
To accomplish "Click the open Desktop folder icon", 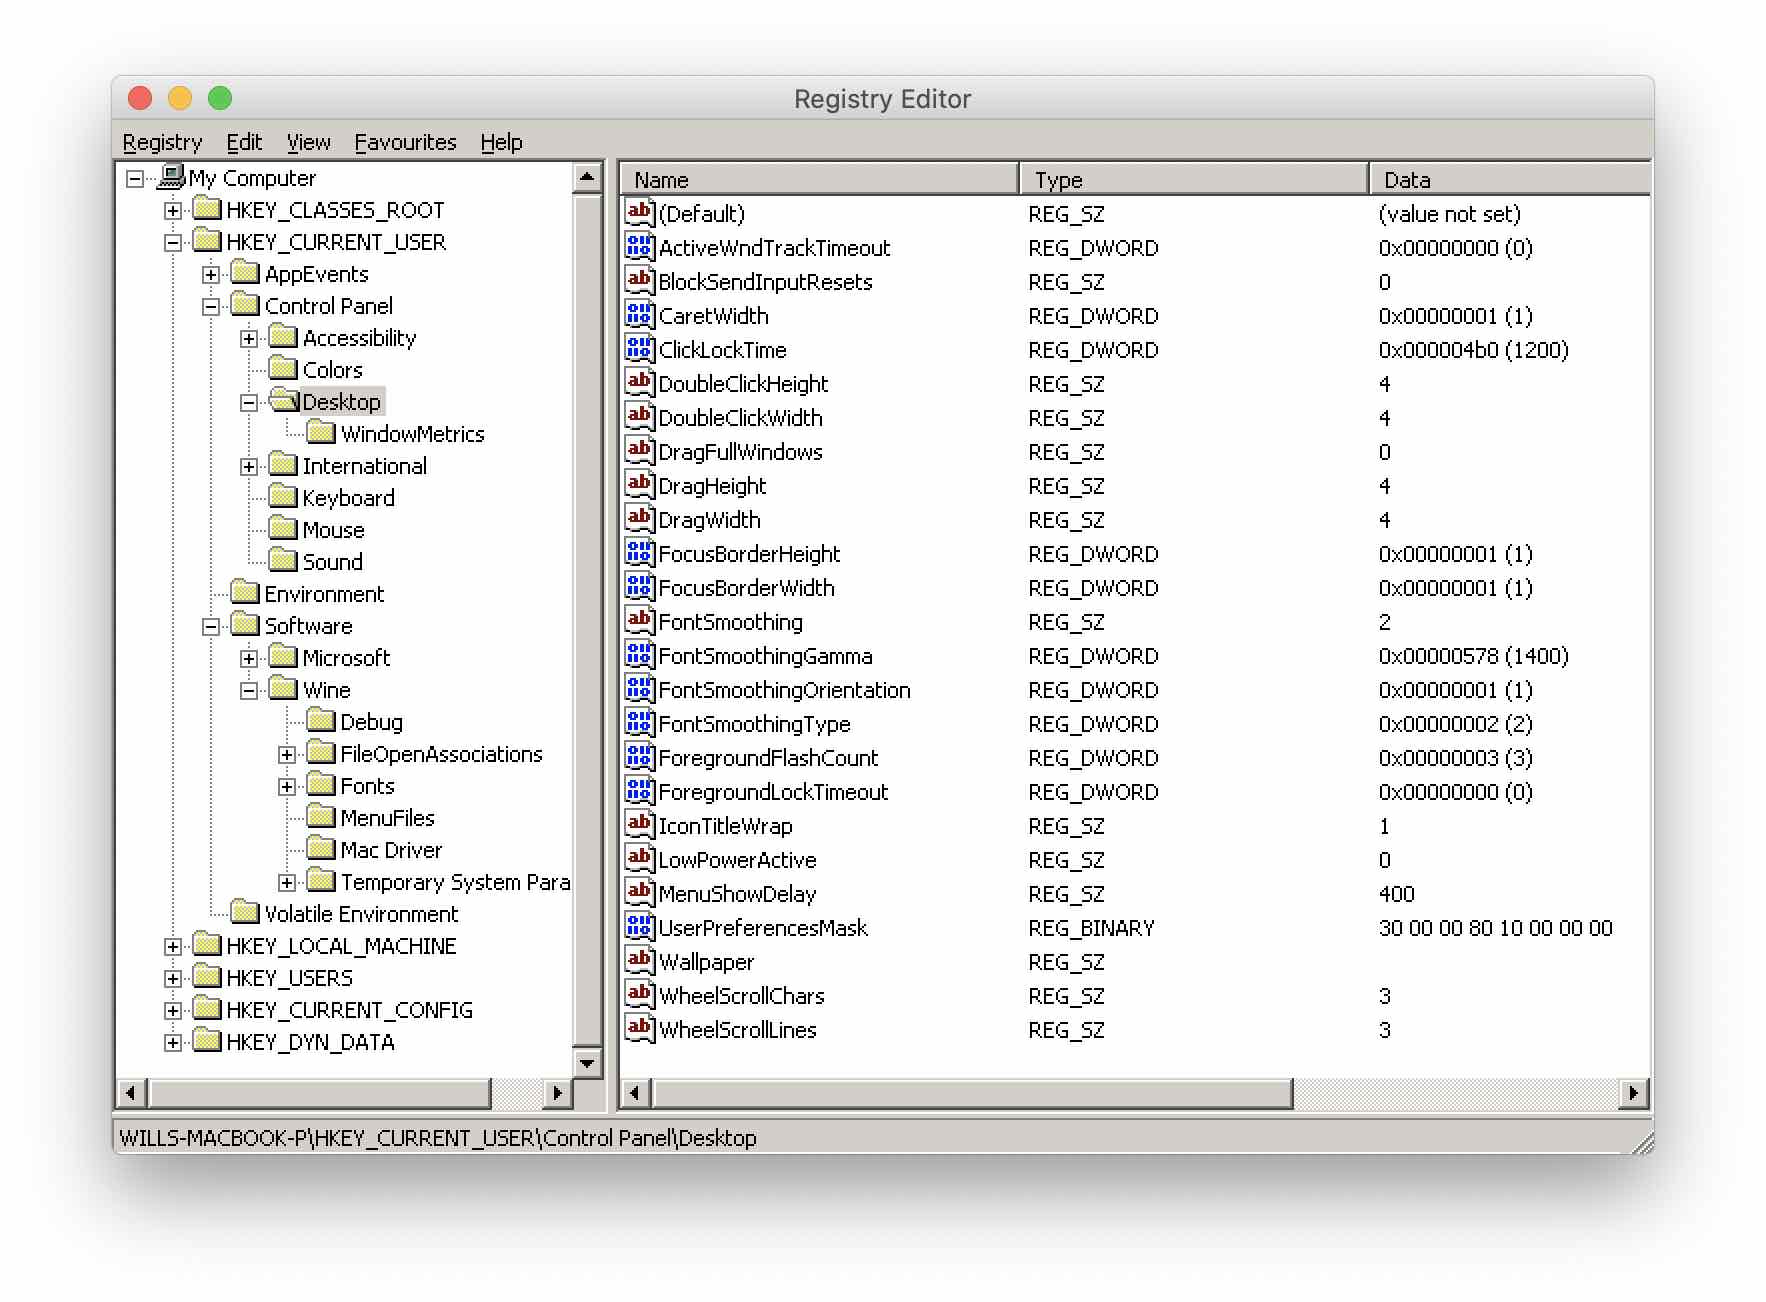I will coord(283,401).
